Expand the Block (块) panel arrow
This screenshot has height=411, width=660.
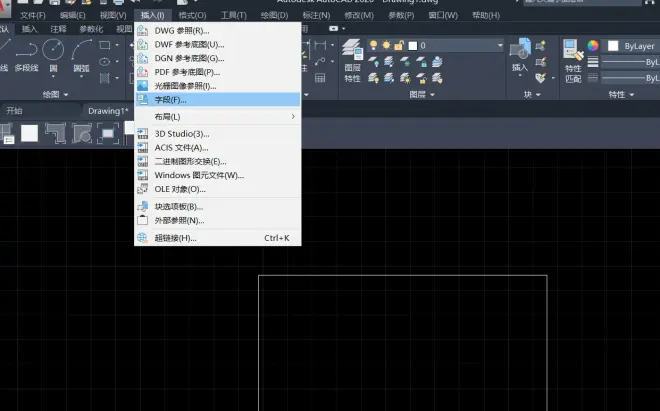coord(539,95)
